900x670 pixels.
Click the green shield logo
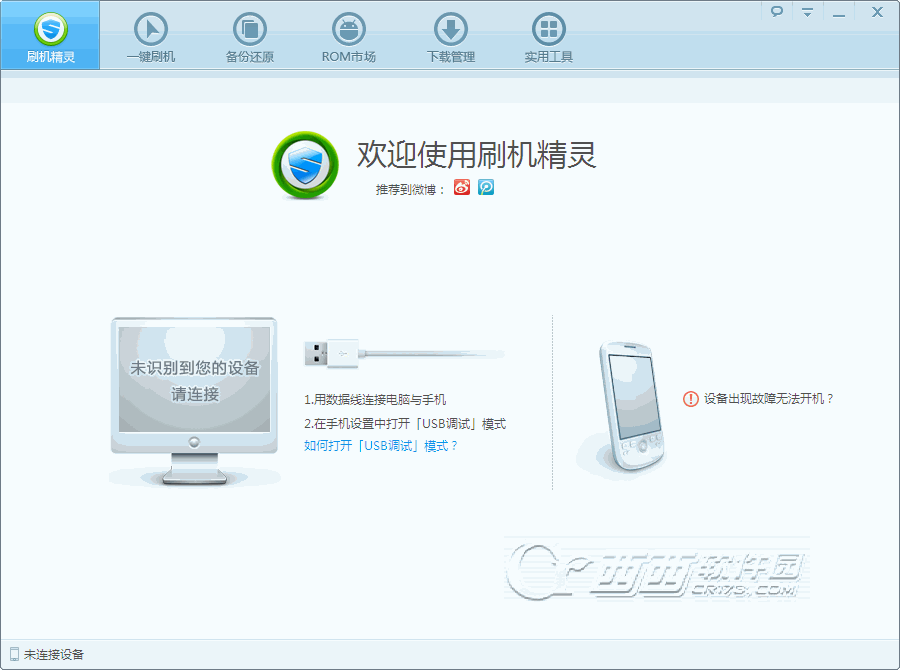point(304,164)
